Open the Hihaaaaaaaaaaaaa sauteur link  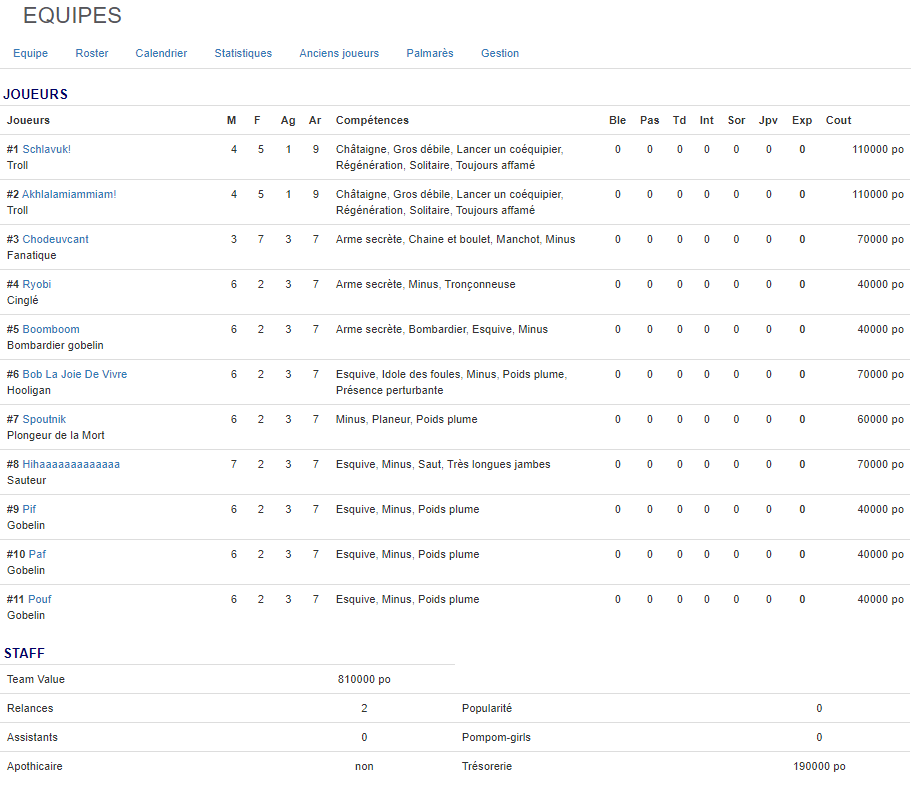pyautogui.click(x=71, y=464)
